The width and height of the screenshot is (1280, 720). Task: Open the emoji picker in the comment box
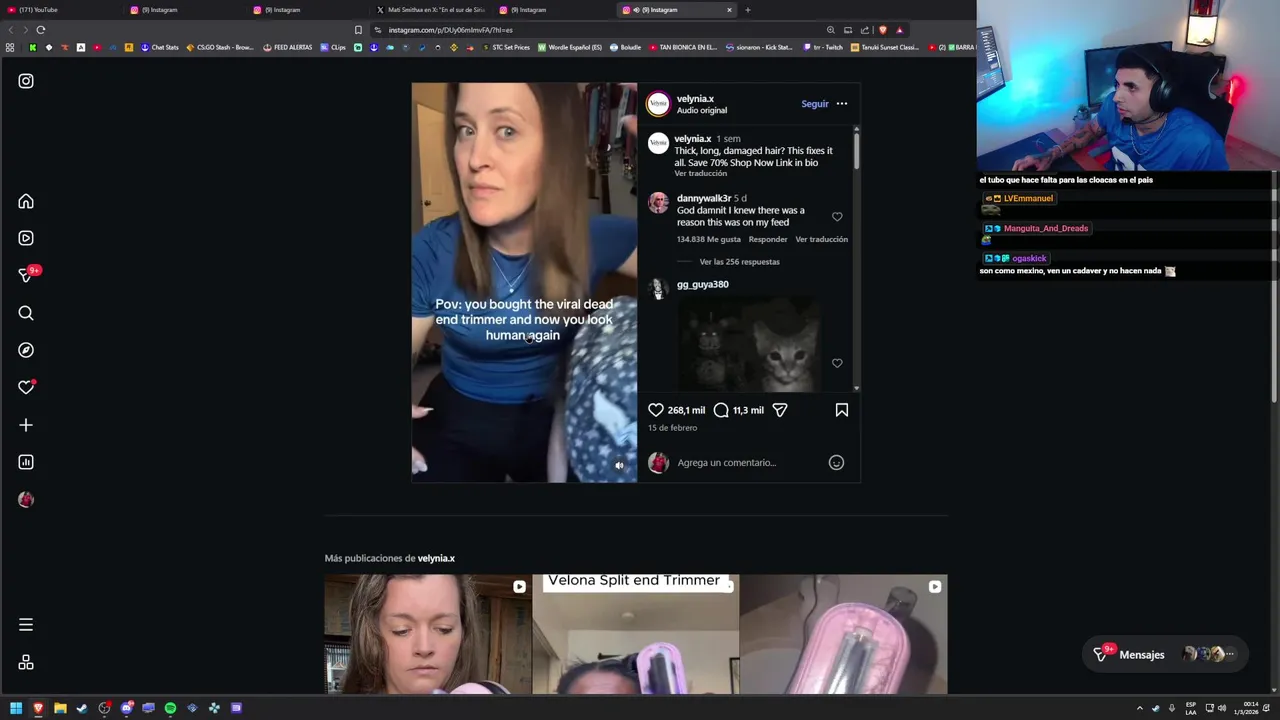836,462
